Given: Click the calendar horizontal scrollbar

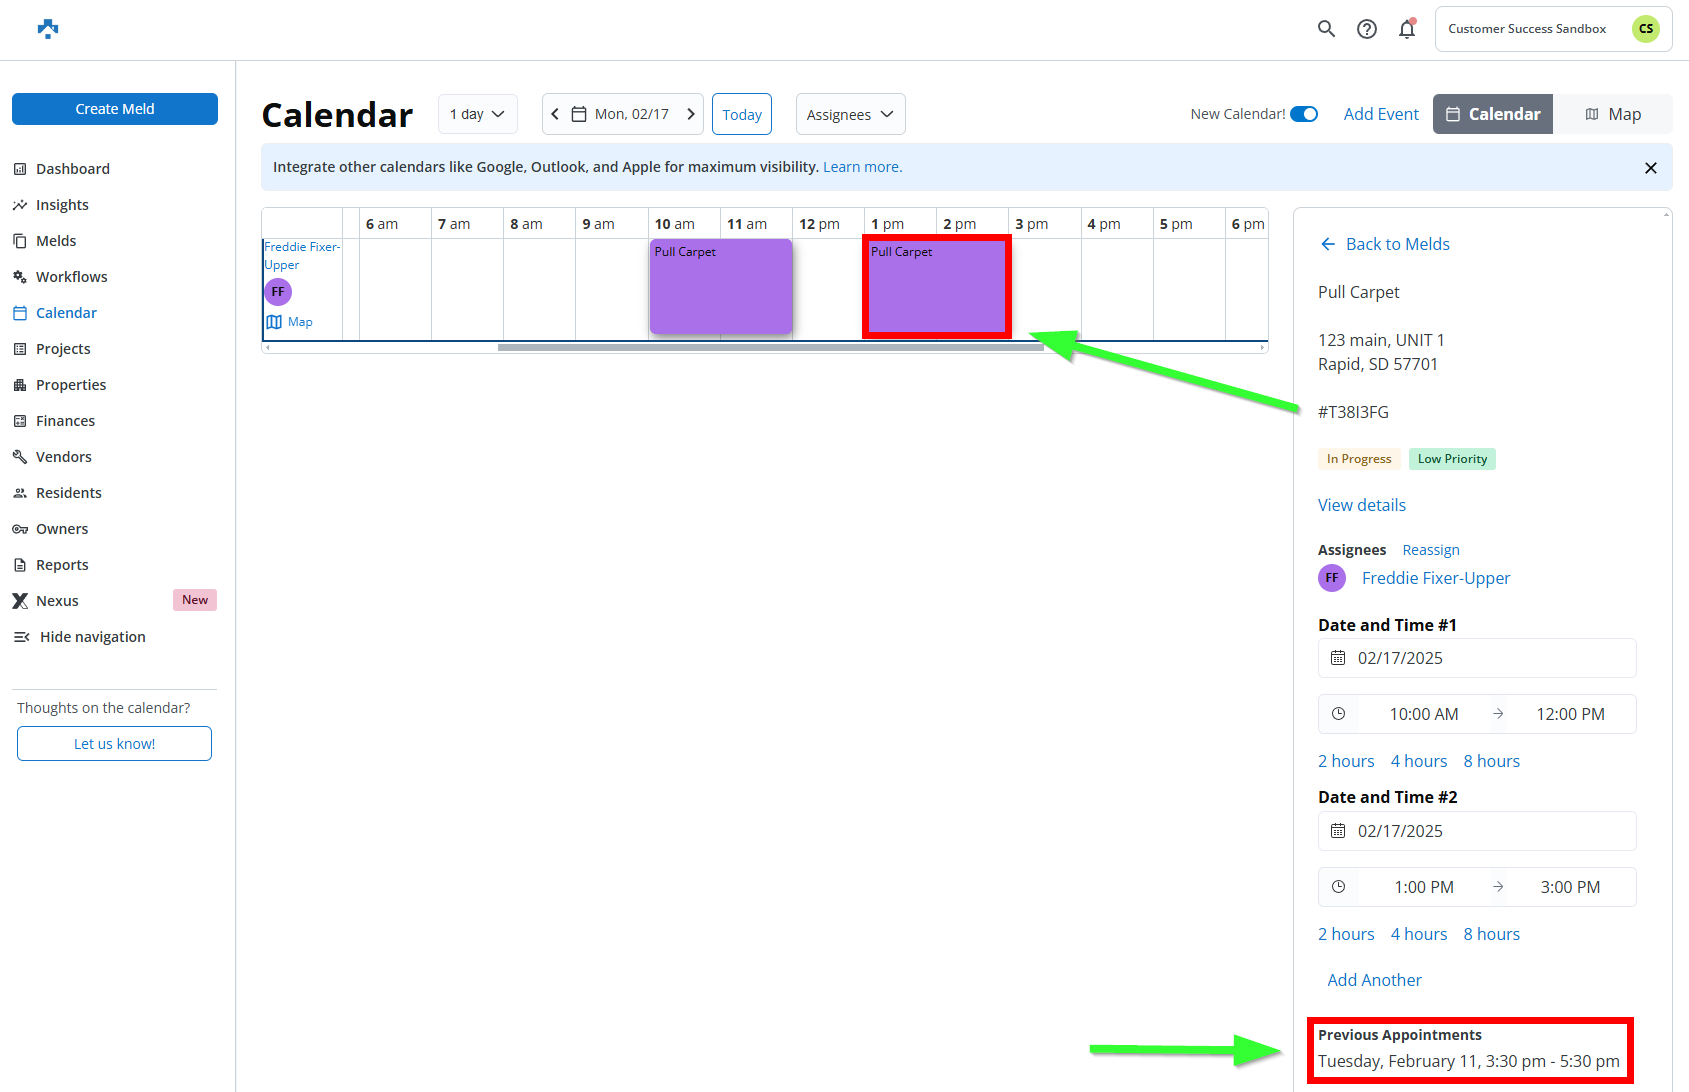Looking at the screenshot, I should pos(770,348).
